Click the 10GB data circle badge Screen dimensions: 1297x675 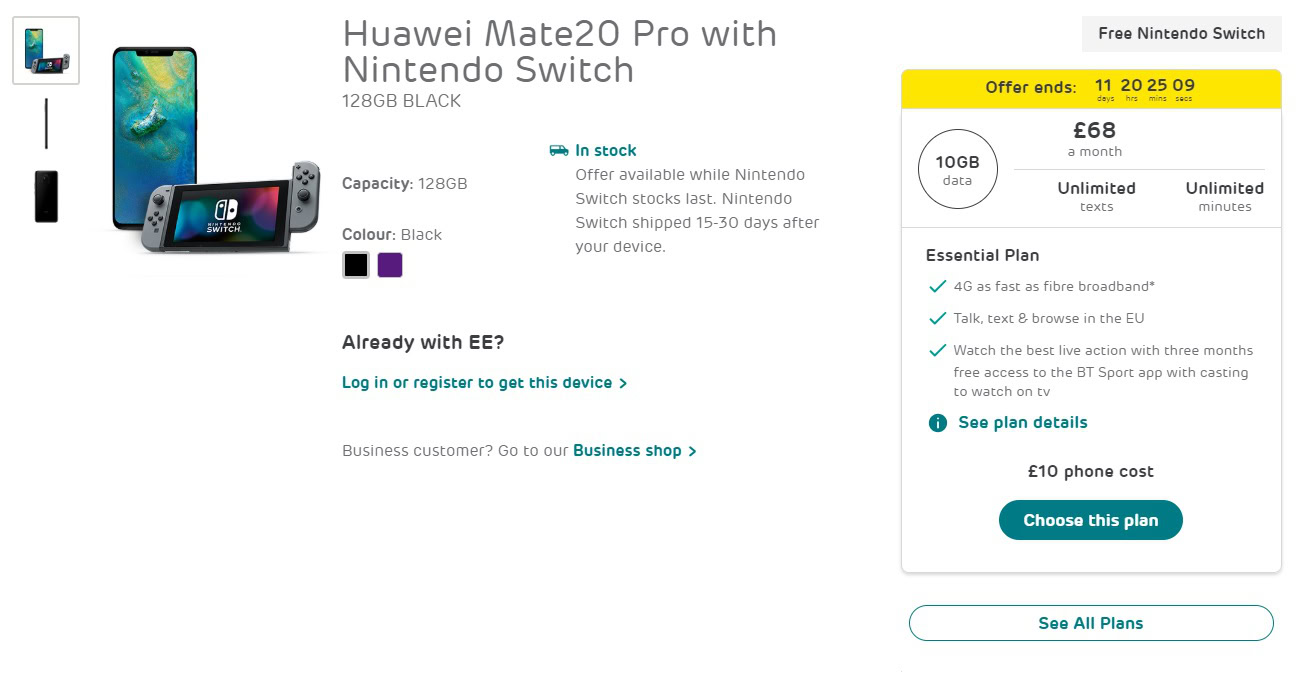(957, 169)
